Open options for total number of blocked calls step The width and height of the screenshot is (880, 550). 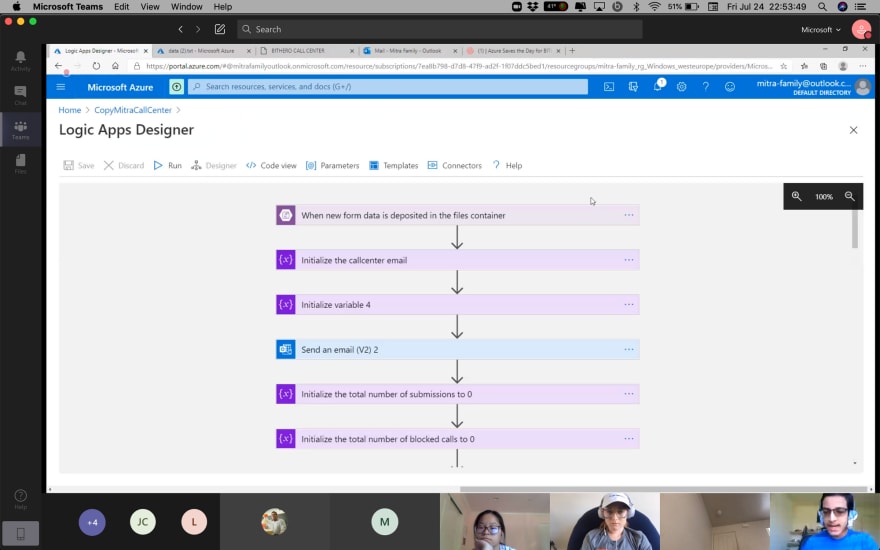point(629,439)
